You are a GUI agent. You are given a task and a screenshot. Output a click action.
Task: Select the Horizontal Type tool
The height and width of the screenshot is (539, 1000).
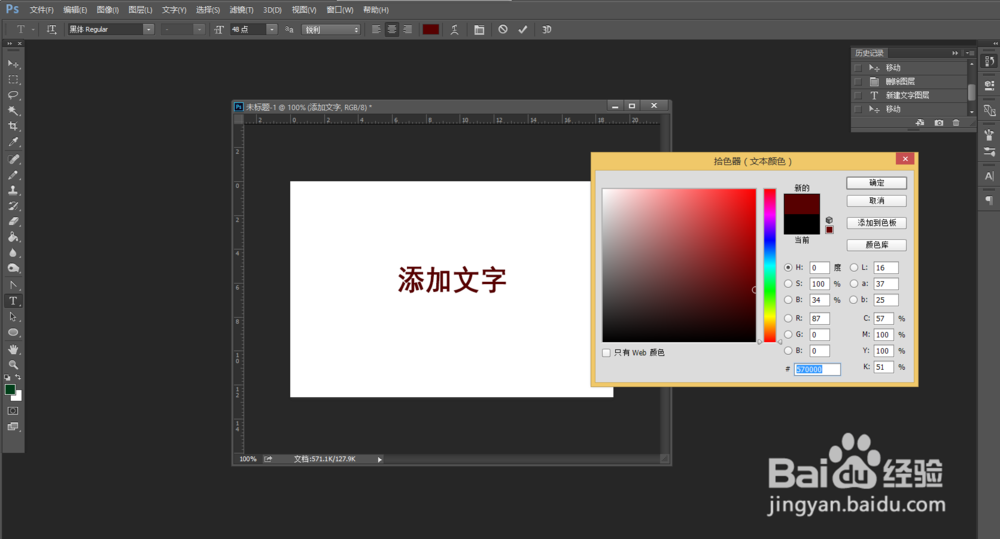pos(13,301)
